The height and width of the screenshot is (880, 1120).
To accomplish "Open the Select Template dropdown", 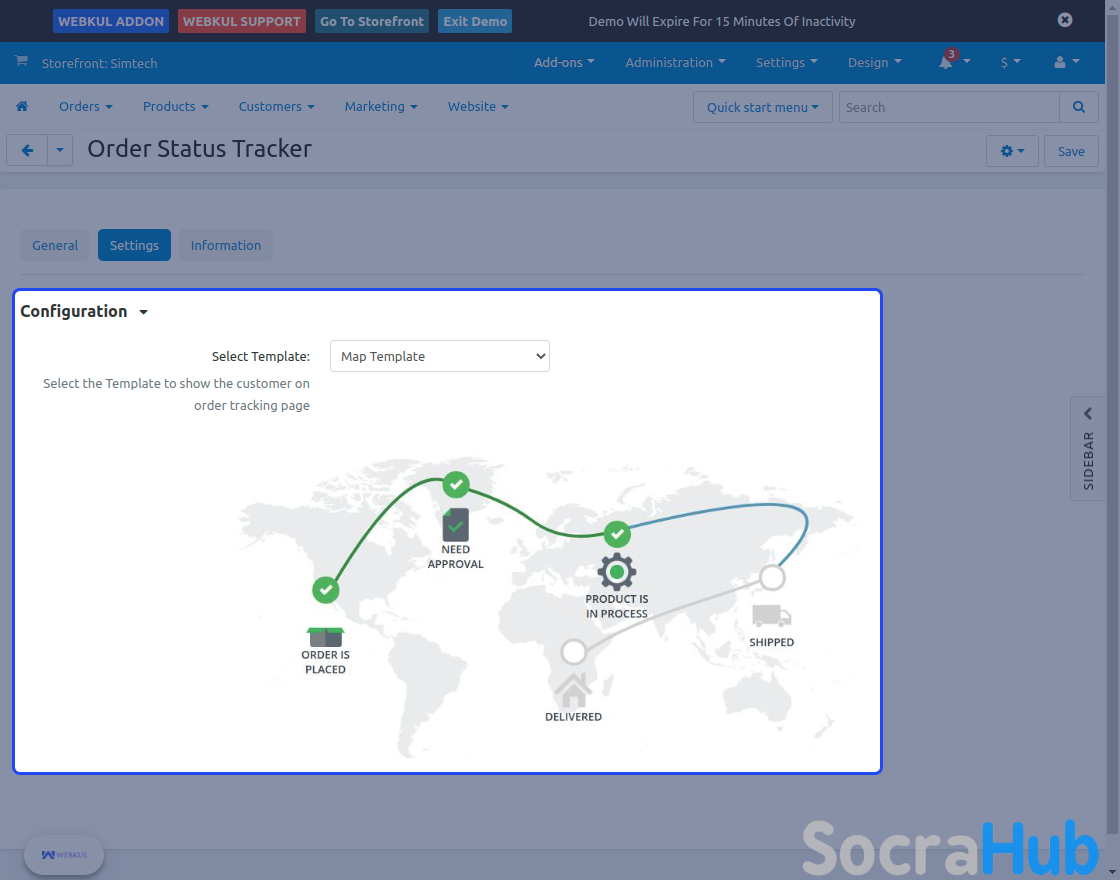I will click(440, 356).
